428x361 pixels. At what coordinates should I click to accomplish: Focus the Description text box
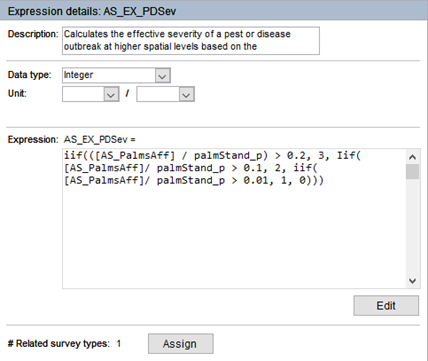(191, 41)
